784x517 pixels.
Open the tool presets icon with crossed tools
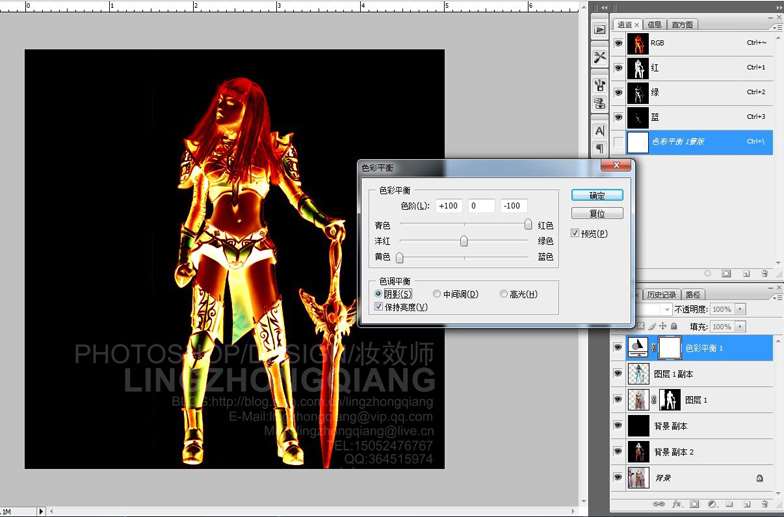(599, 57)
